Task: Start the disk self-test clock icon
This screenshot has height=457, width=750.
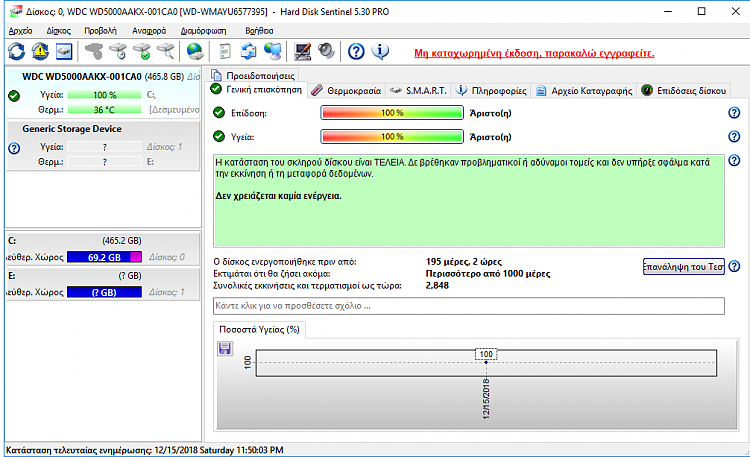Action: coord(118,51)
